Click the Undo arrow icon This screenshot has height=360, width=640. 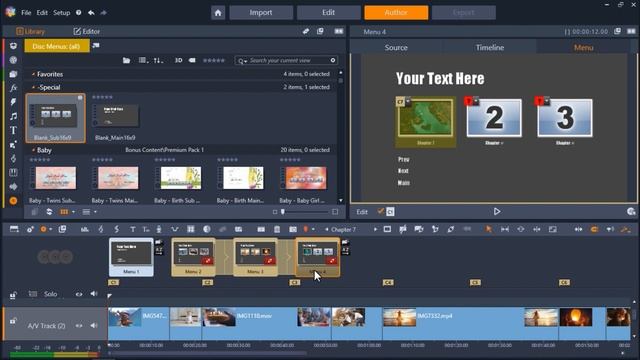click(91, 13)
